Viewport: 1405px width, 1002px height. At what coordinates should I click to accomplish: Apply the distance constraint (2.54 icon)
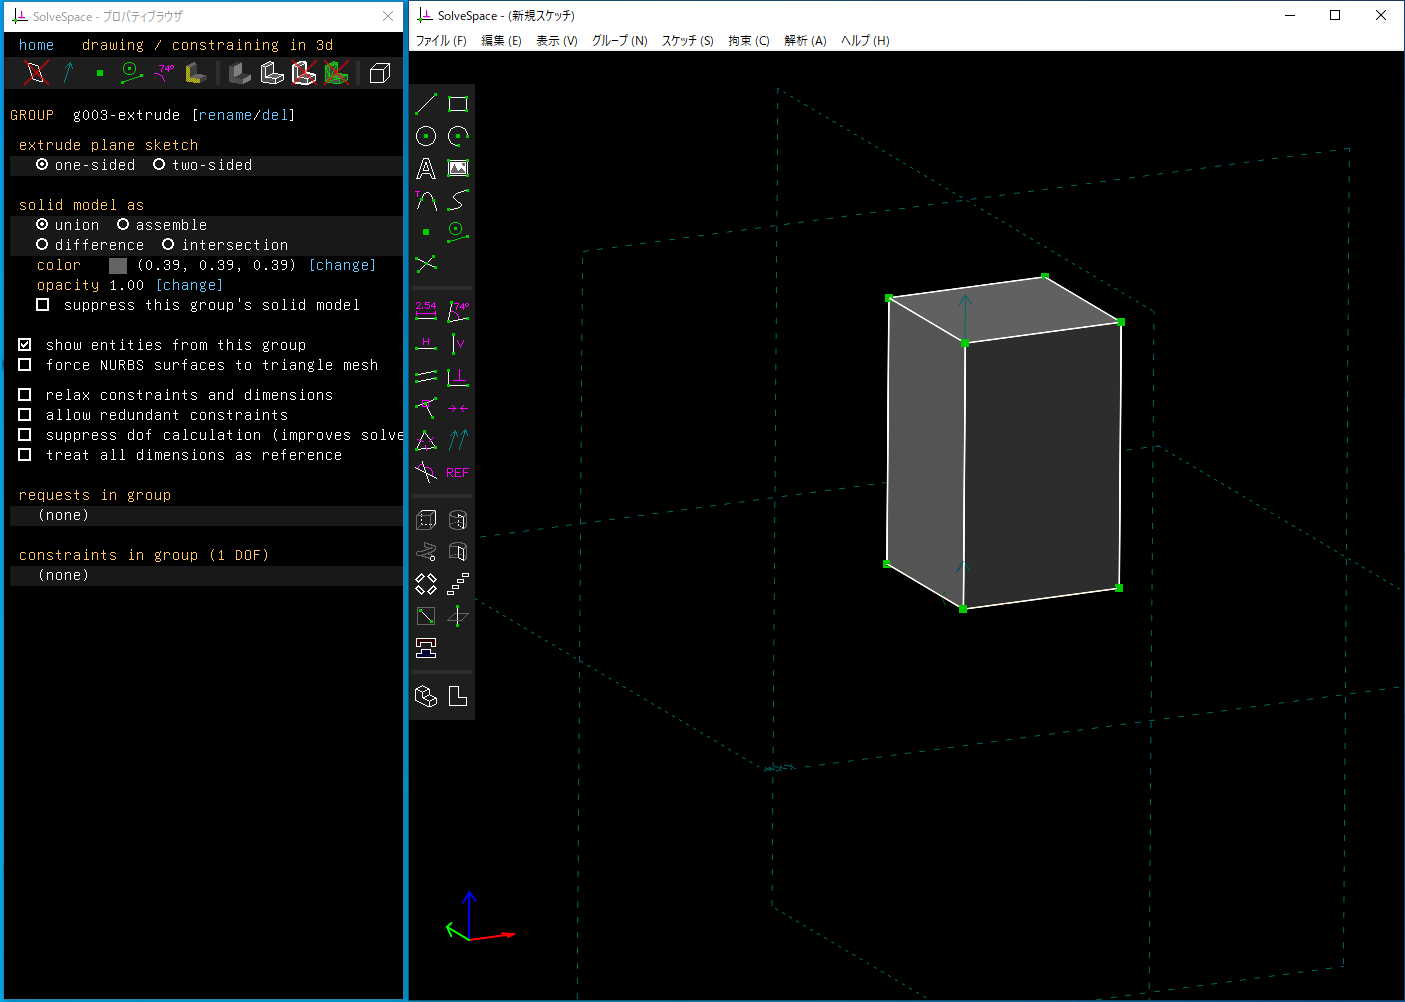click(x=426, y=311)
